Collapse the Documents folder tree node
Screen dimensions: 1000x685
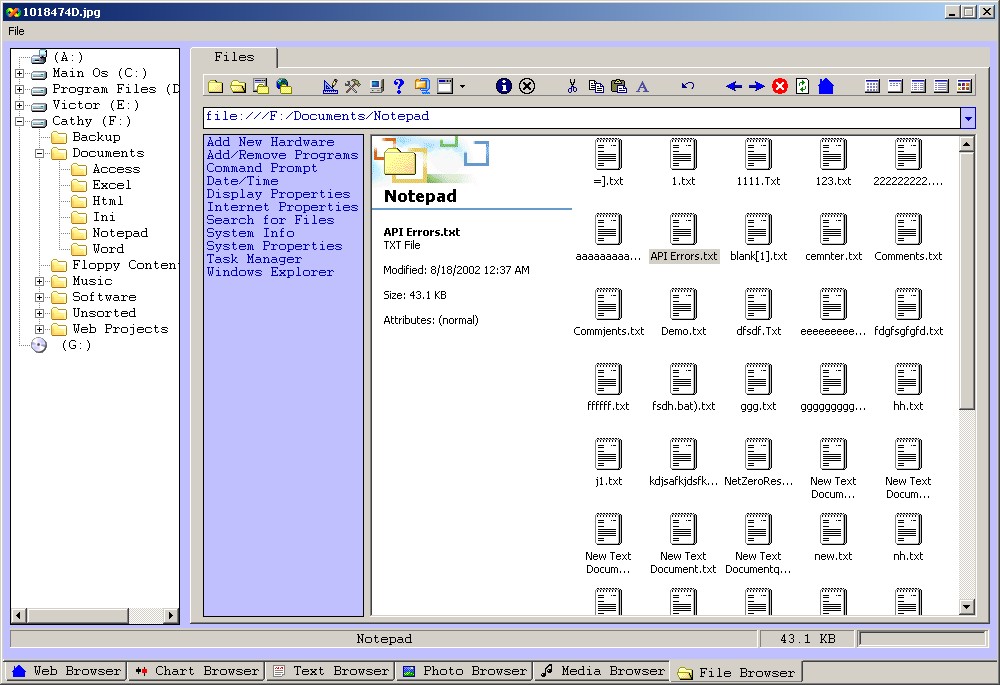coord(40,153)
